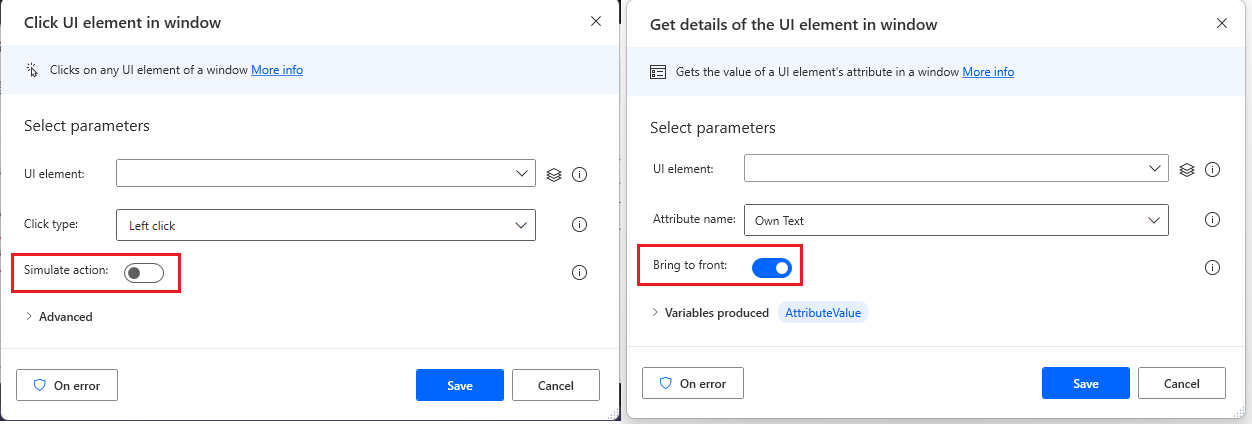The width and height of the screenshot is (1252, 424).
Task: Click the layers icon in Get details dialog
Action: point(1187,169)
